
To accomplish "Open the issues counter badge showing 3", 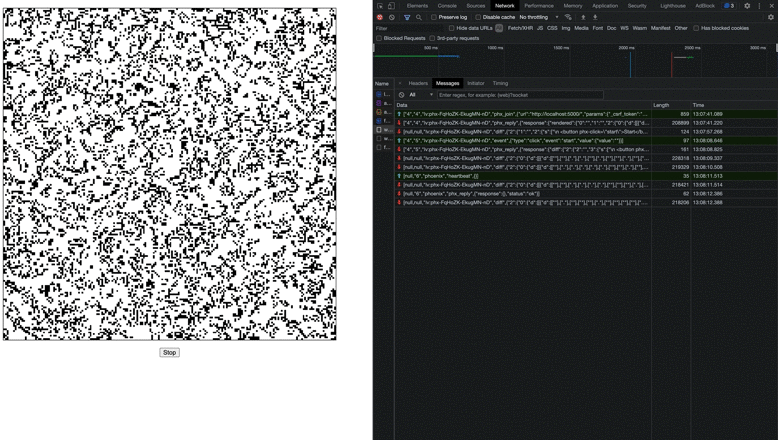I will point(729,6).
